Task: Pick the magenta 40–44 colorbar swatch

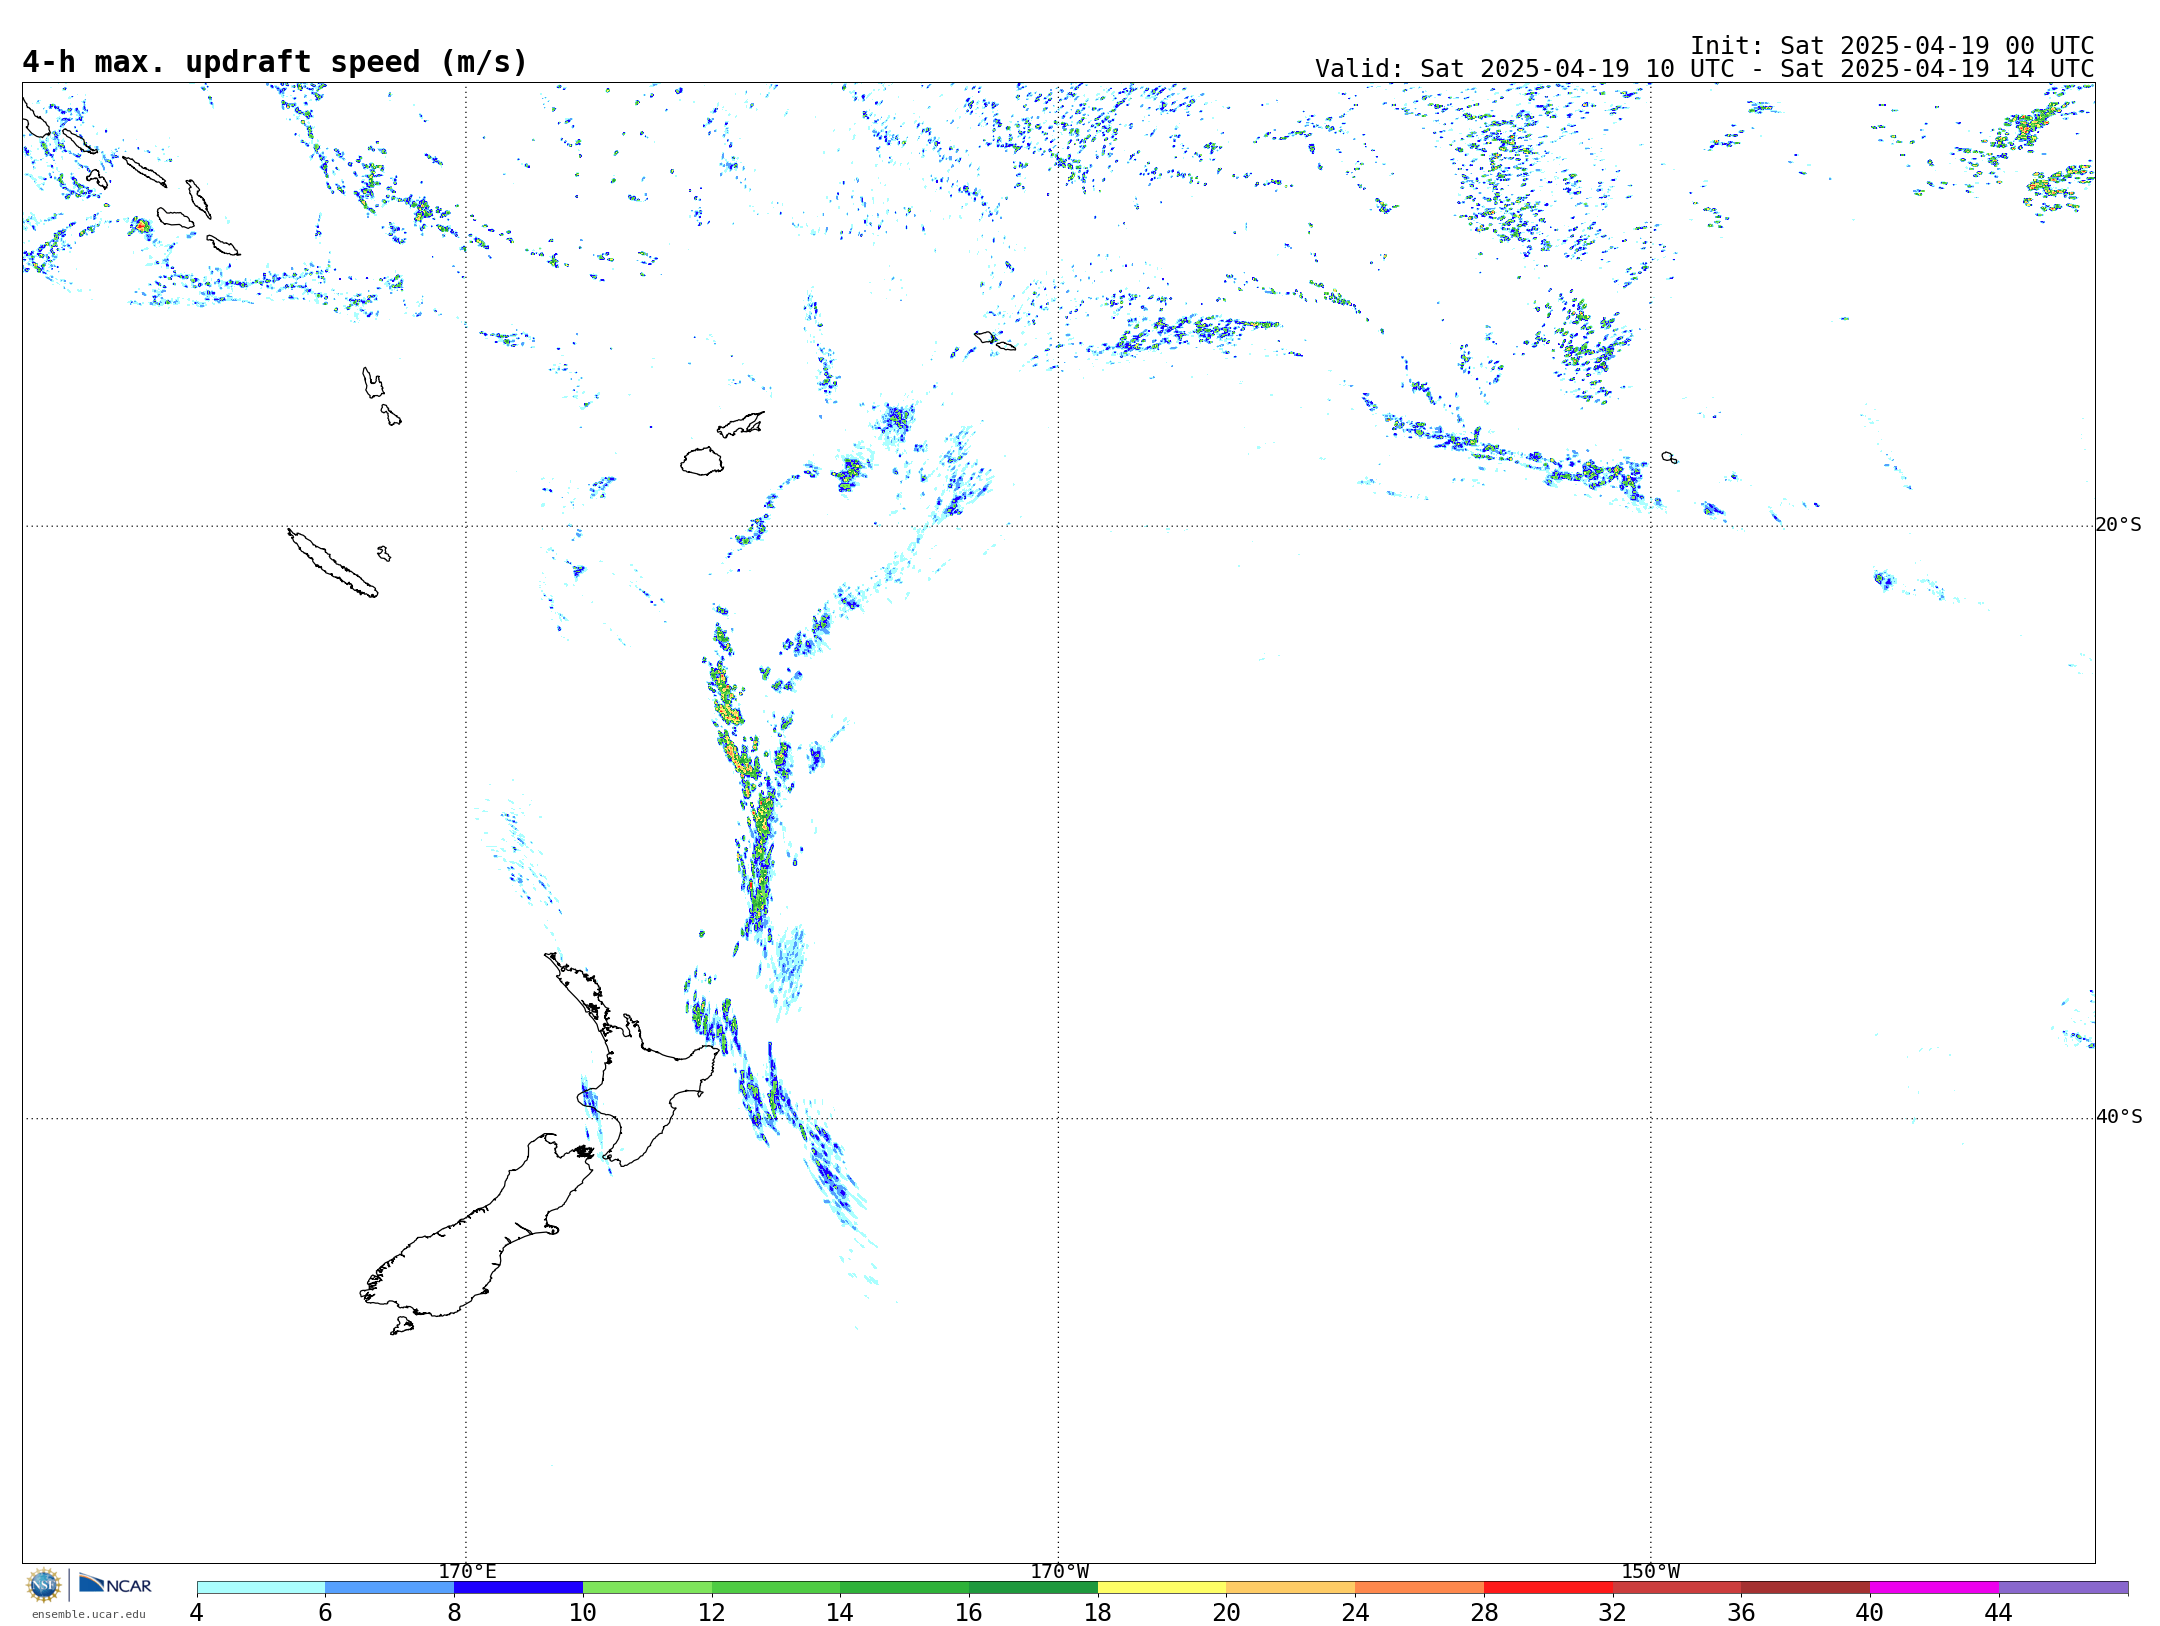Action: pos(1935,1588)
